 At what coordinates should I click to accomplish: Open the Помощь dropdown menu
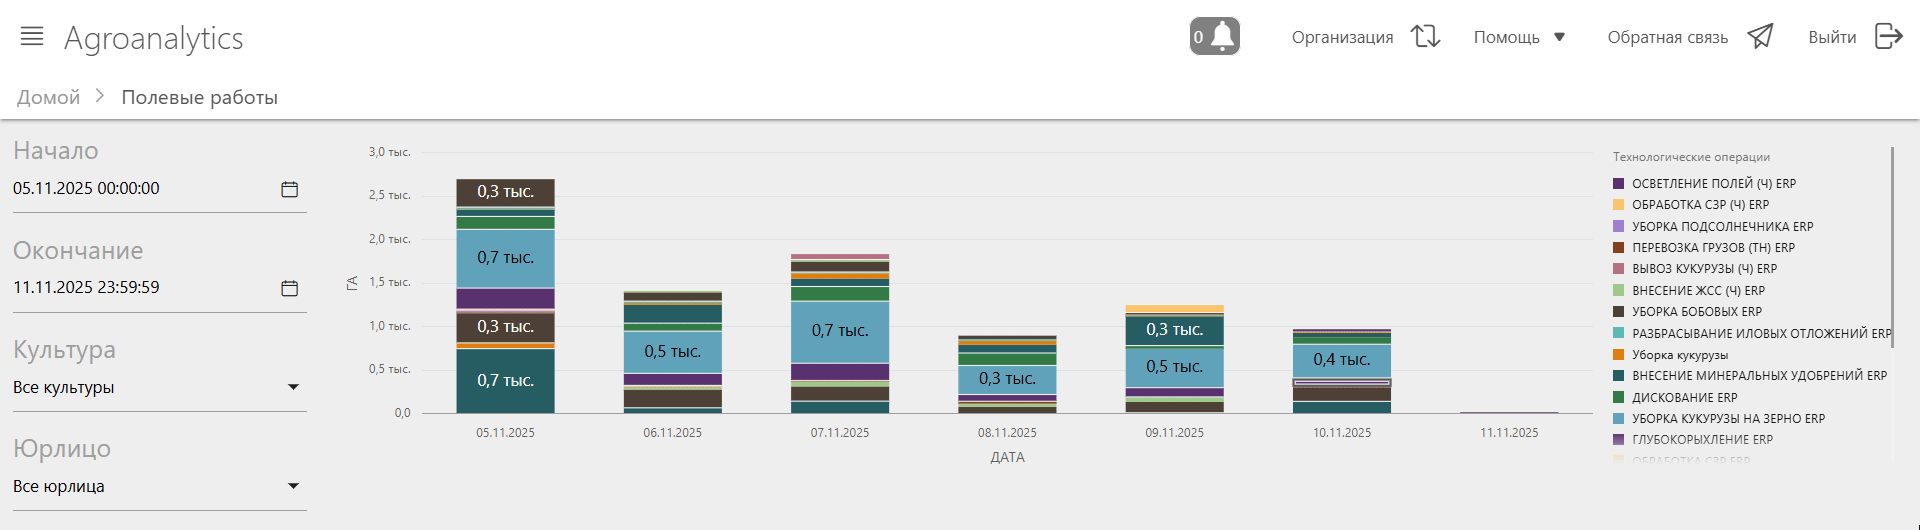(1519, 37)
